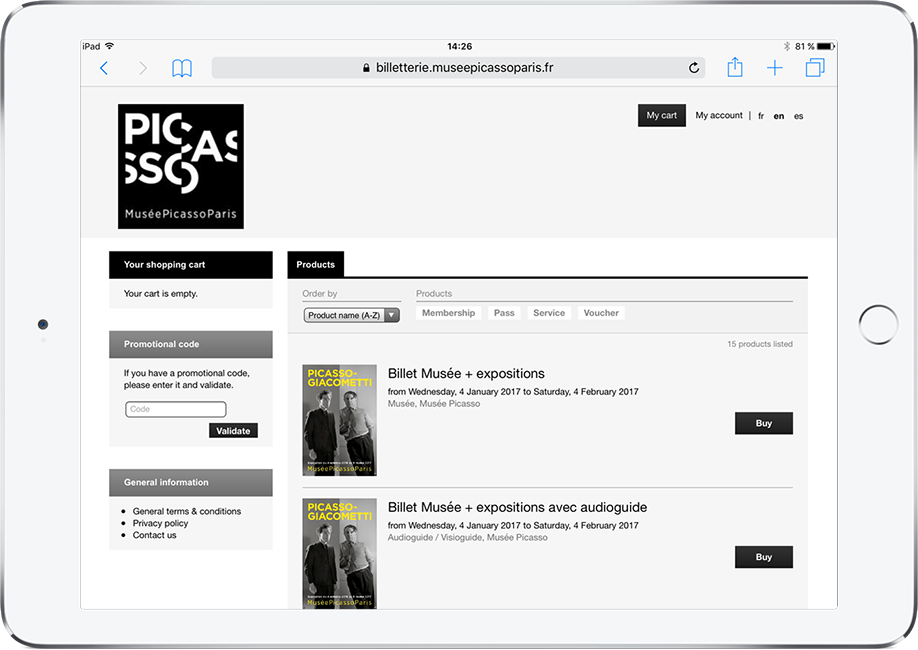The width and height of the screenshot is (918, 650).
Task: Filter products by Voucher
Action: (x=601, y=313)
